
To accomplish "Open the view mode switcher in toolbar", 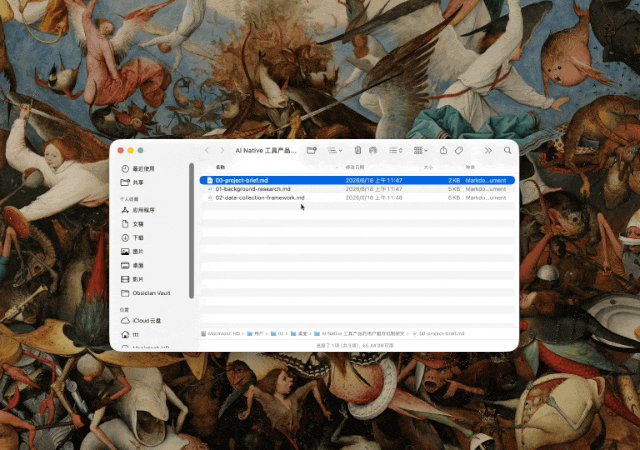I will (396, 150).
